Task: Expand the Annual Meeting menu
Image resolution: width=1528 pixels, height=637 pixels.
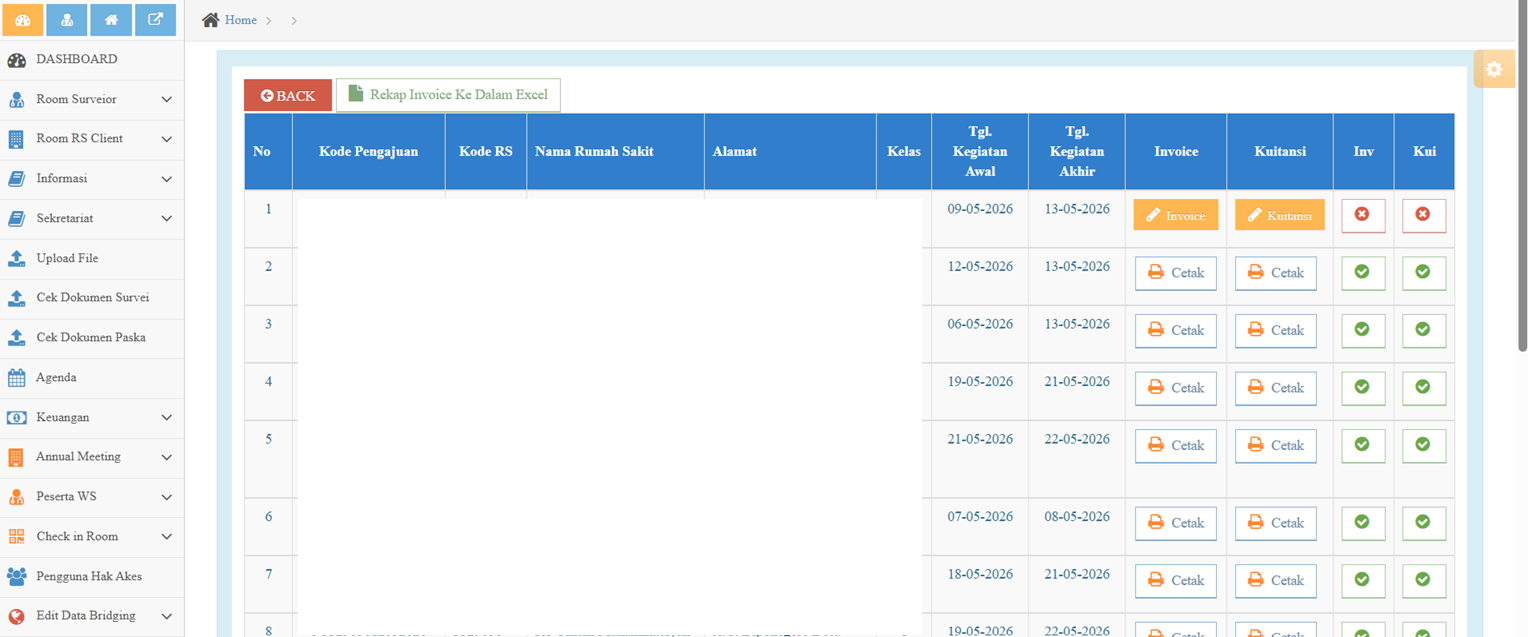Action: (x=92, y=457)
